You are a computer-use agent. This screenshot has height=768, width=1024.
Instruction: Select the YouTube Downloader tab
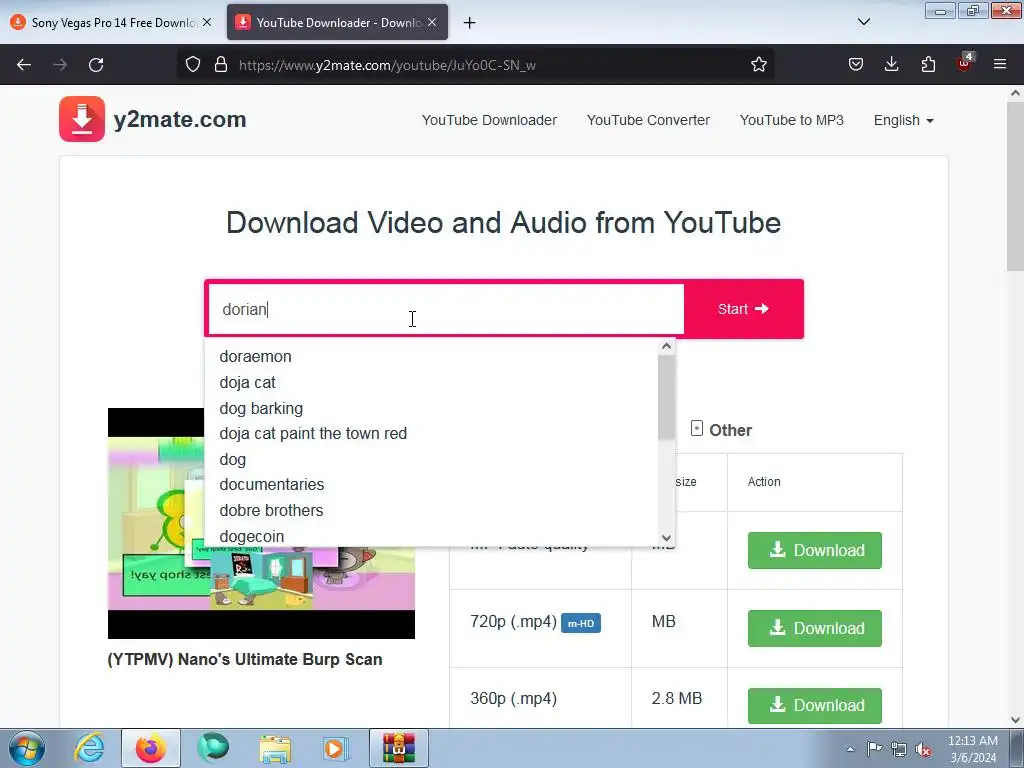pyautogui.click(x=337, y=23)
